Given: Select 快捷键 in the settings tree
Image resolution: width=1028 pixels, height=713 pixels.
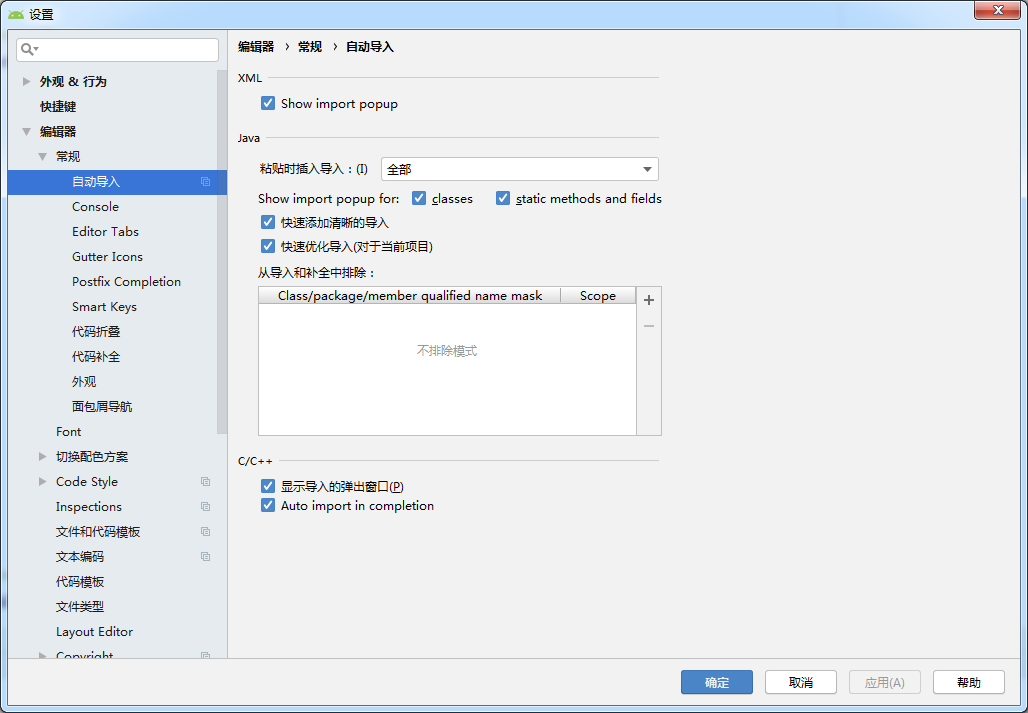Looking at the screenshot, I should tap(58, 106).
